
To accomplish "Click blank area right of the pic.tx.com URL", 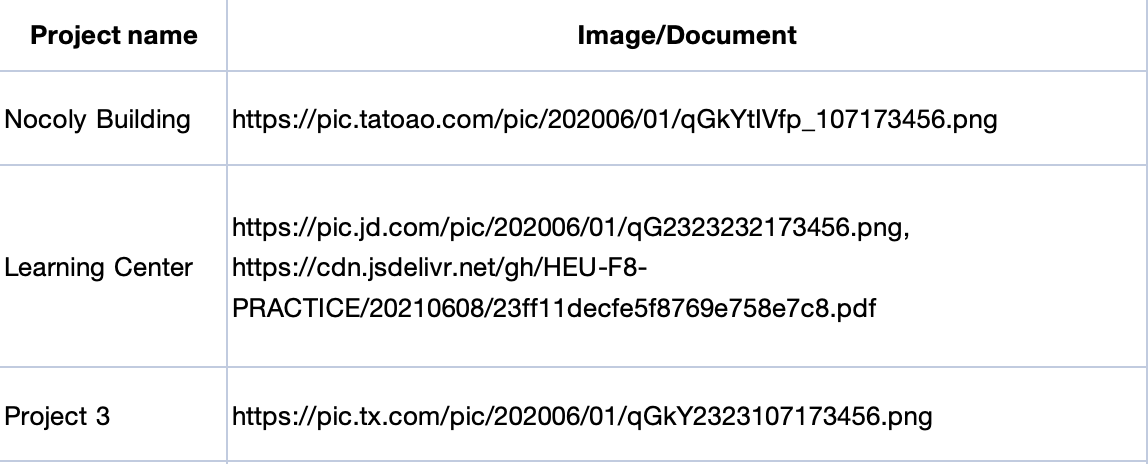I will pos(1038,416).
